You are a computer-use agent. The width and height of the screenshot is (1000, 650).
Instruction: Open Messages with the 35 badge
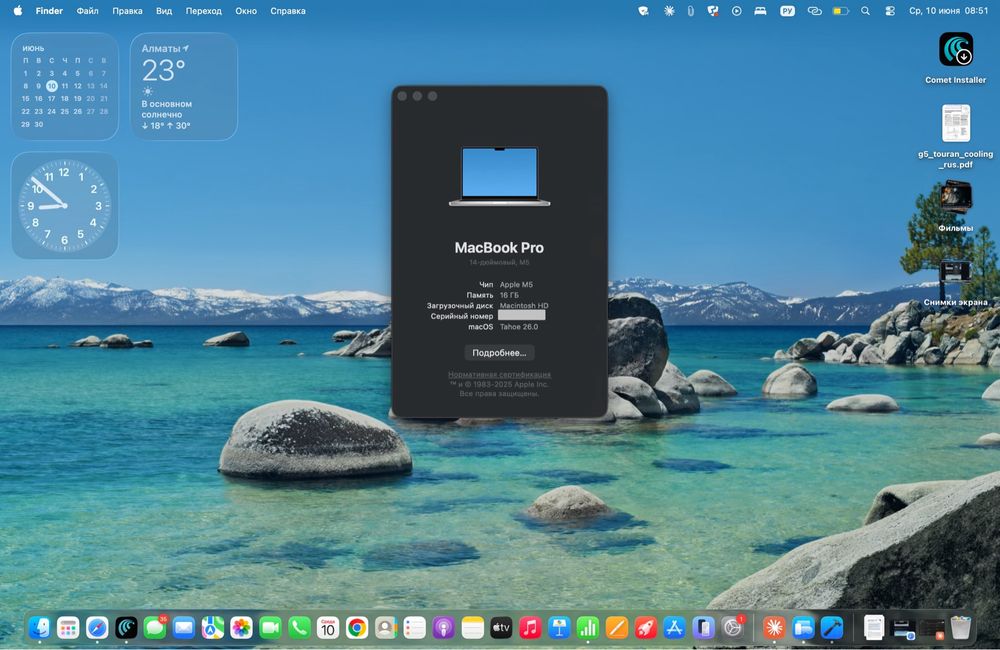coord(155,628)
